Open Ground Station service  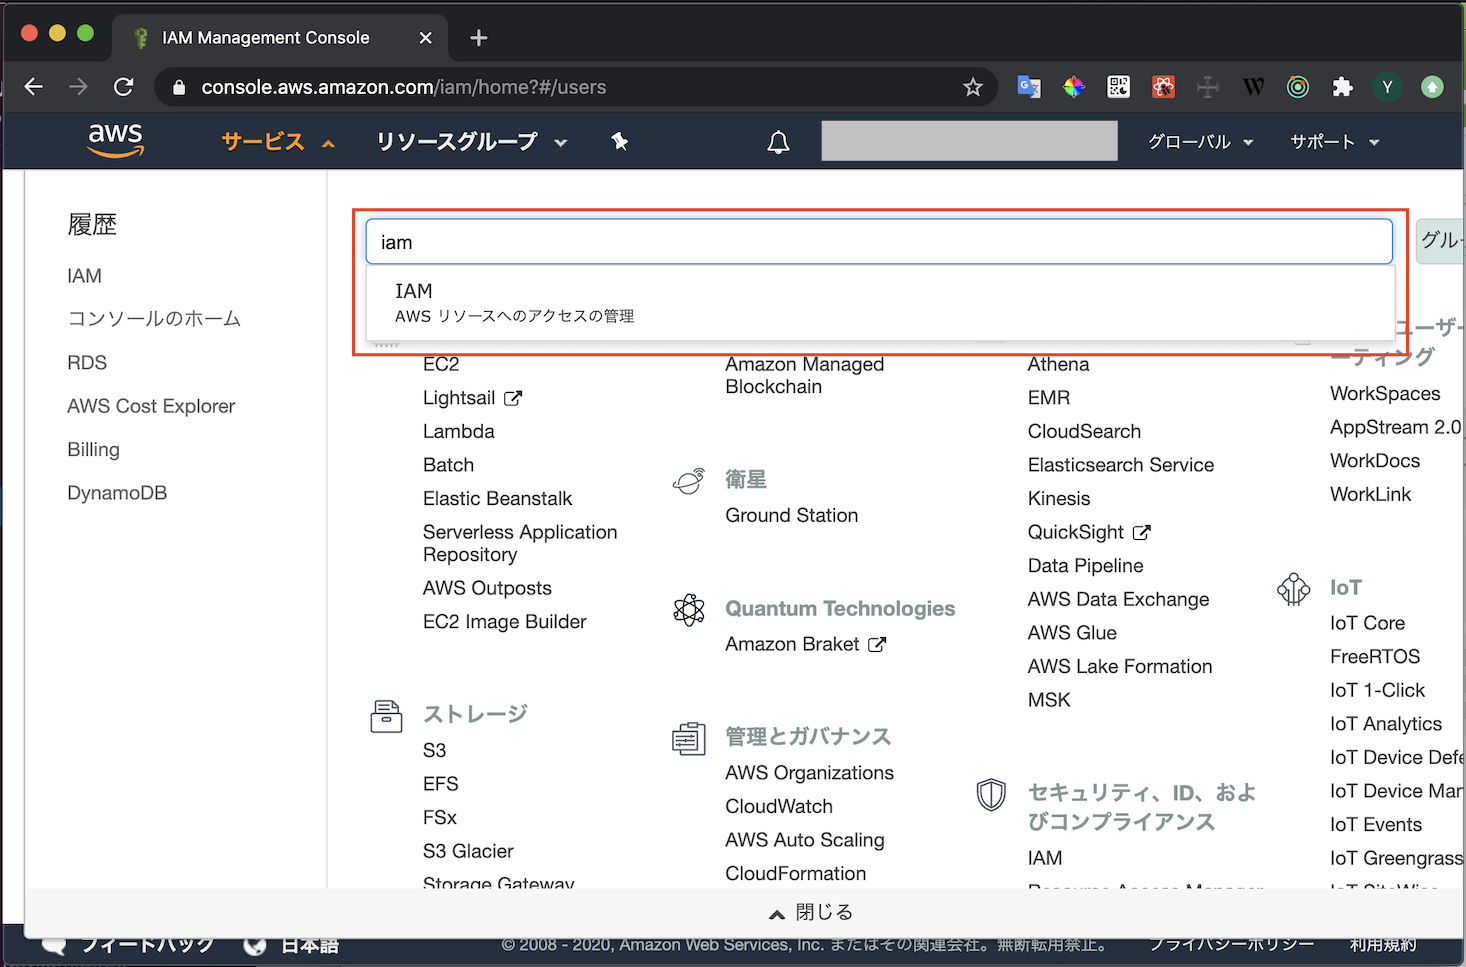(791, 515)
